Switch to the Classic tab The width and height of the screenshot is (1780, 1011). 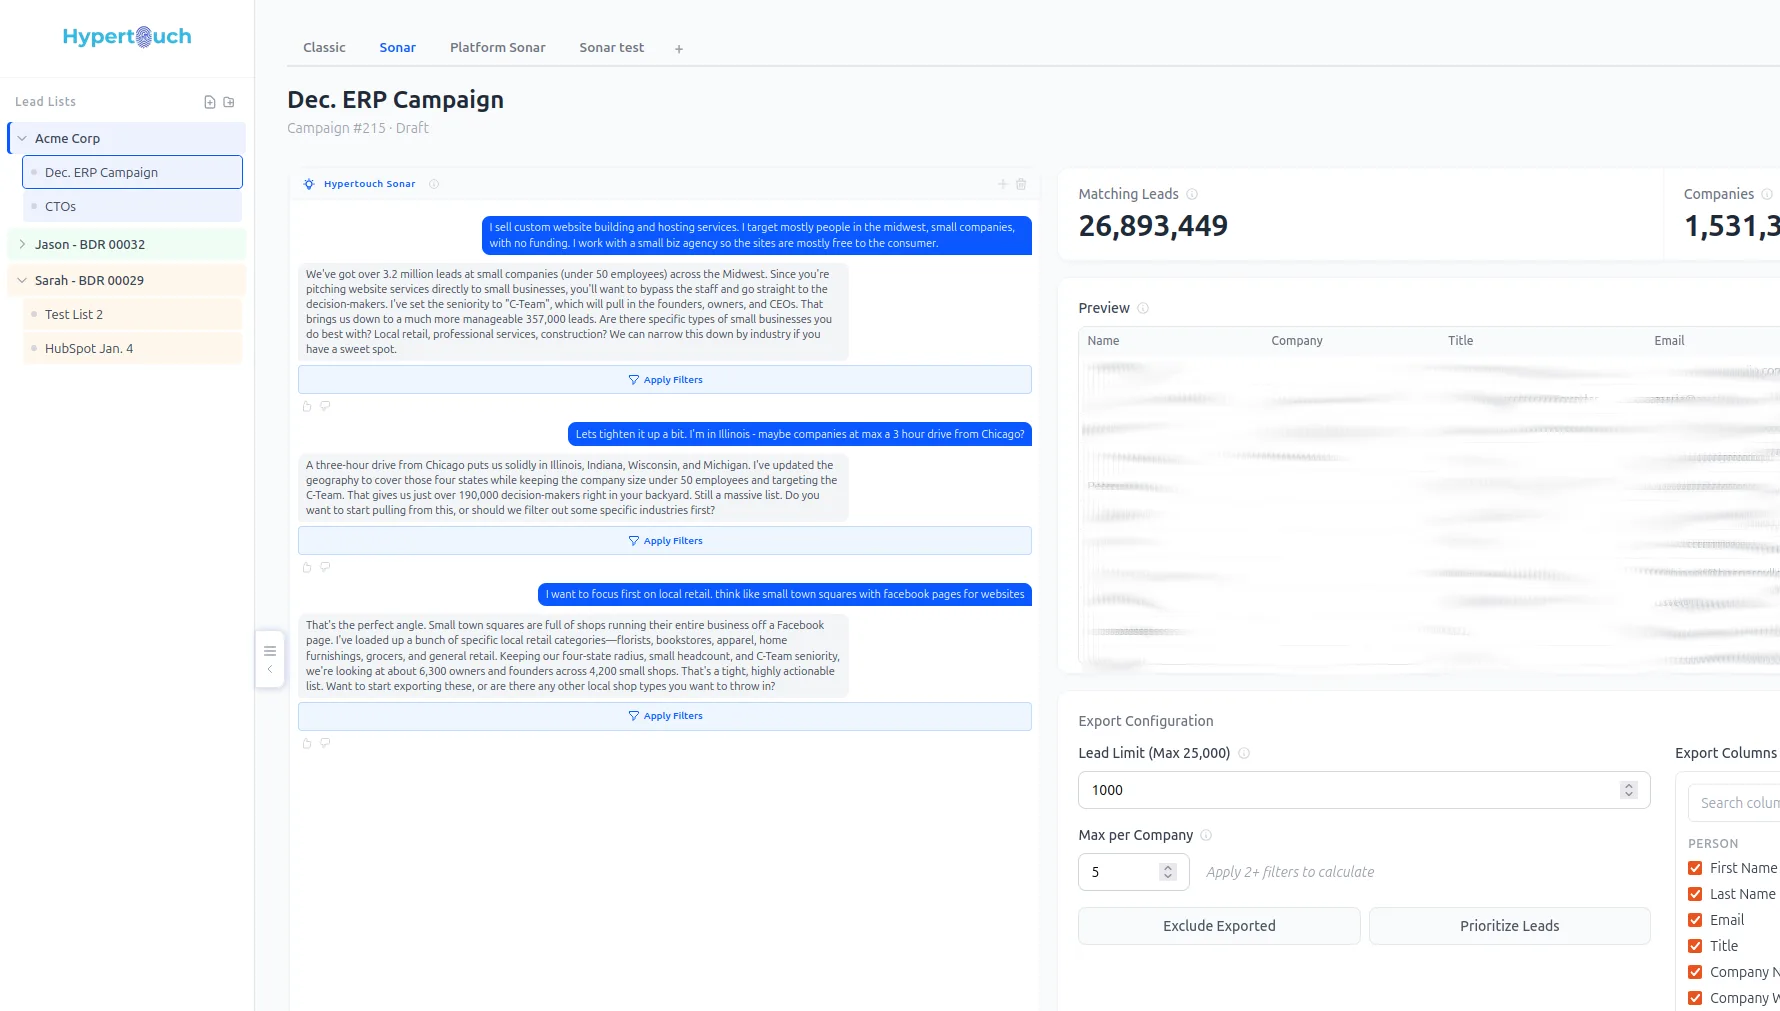tap(324, 48)
